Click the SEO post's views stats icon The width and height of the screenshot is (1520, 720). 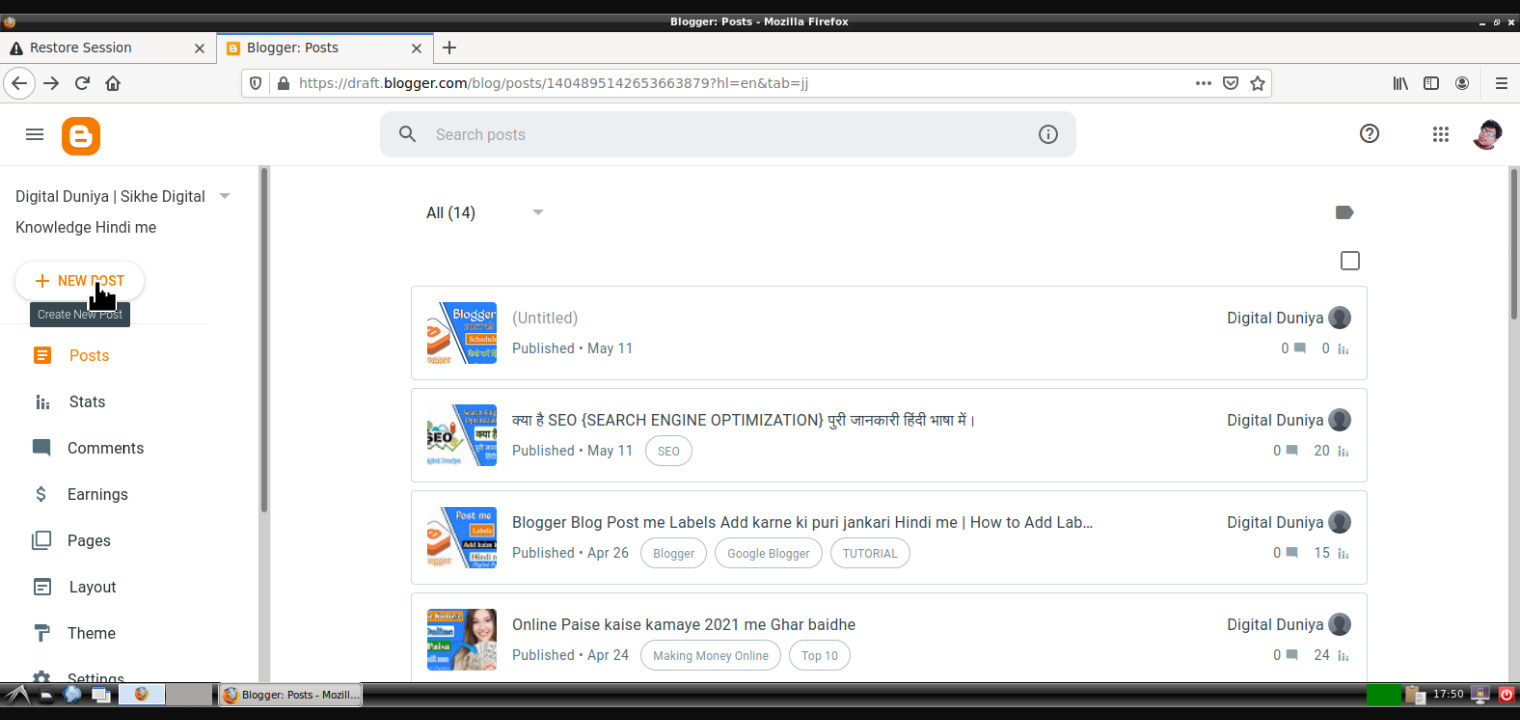coord(1343,451)
